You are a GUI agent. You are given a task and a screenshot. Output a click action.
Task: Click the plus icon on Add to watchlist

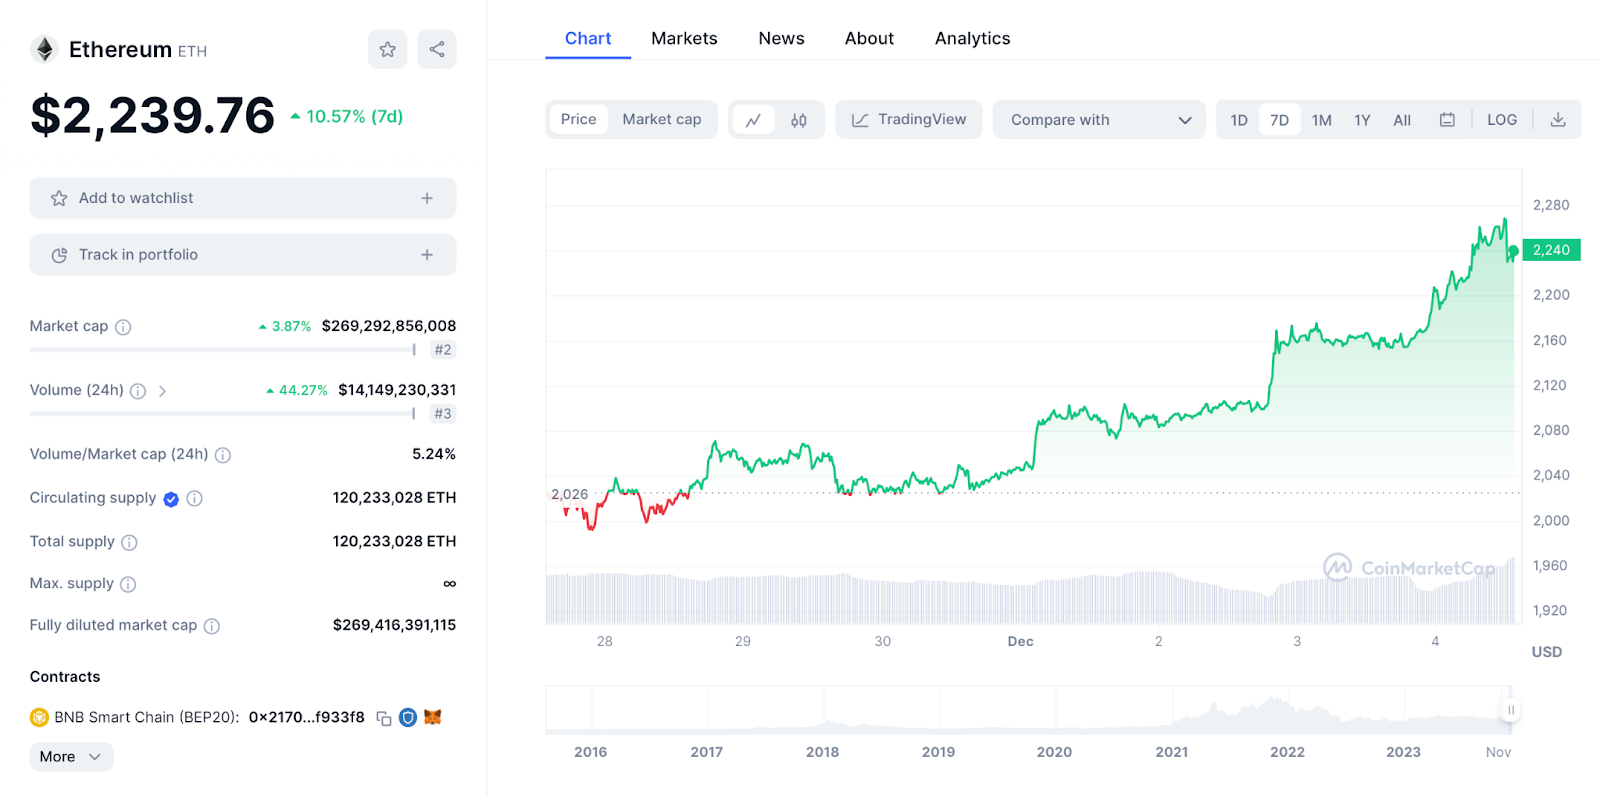point(427,198)
